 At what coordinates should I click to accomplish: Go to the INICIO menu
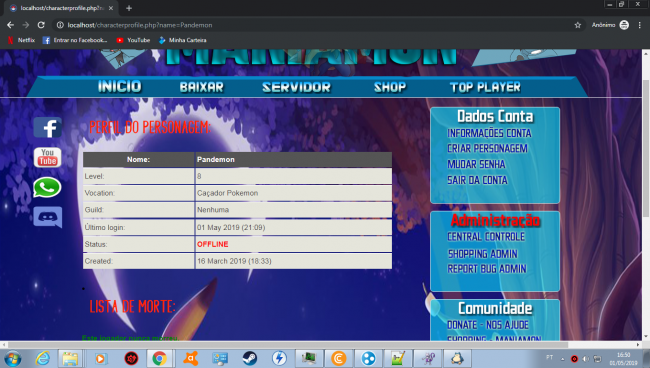(x=120, y=87)
